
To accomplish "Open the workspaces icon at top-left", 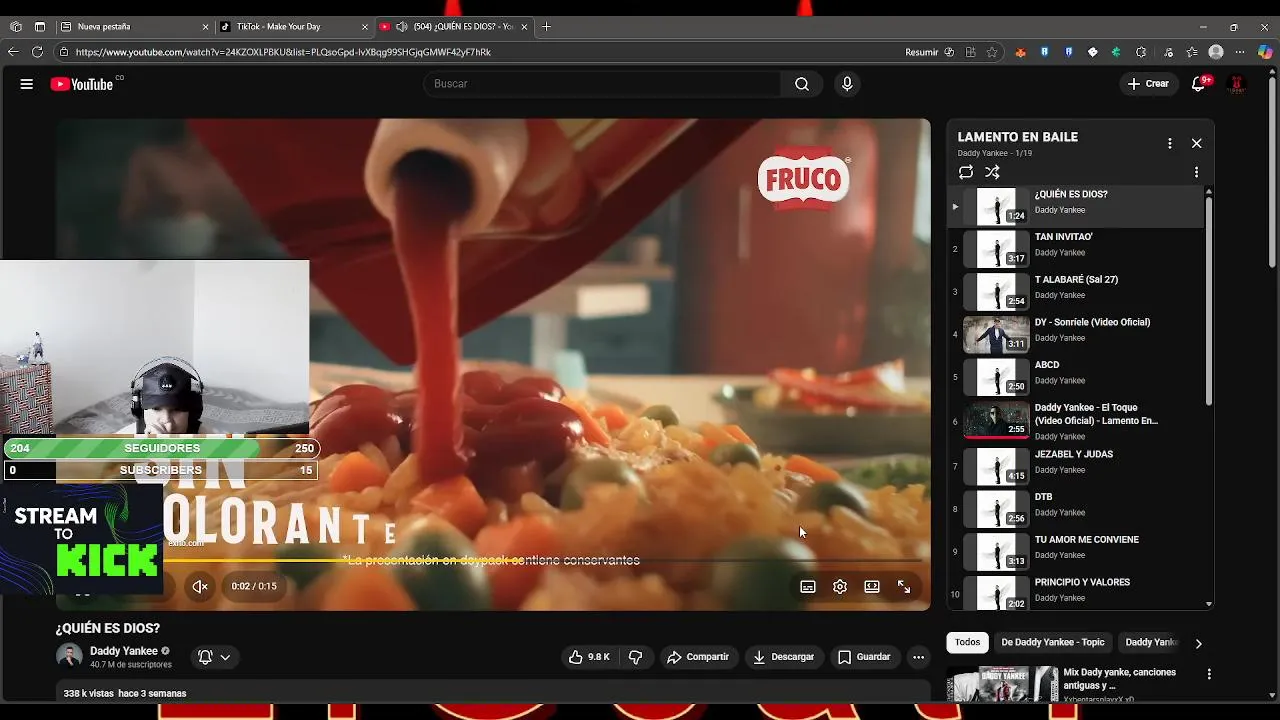I will point(15,27).
